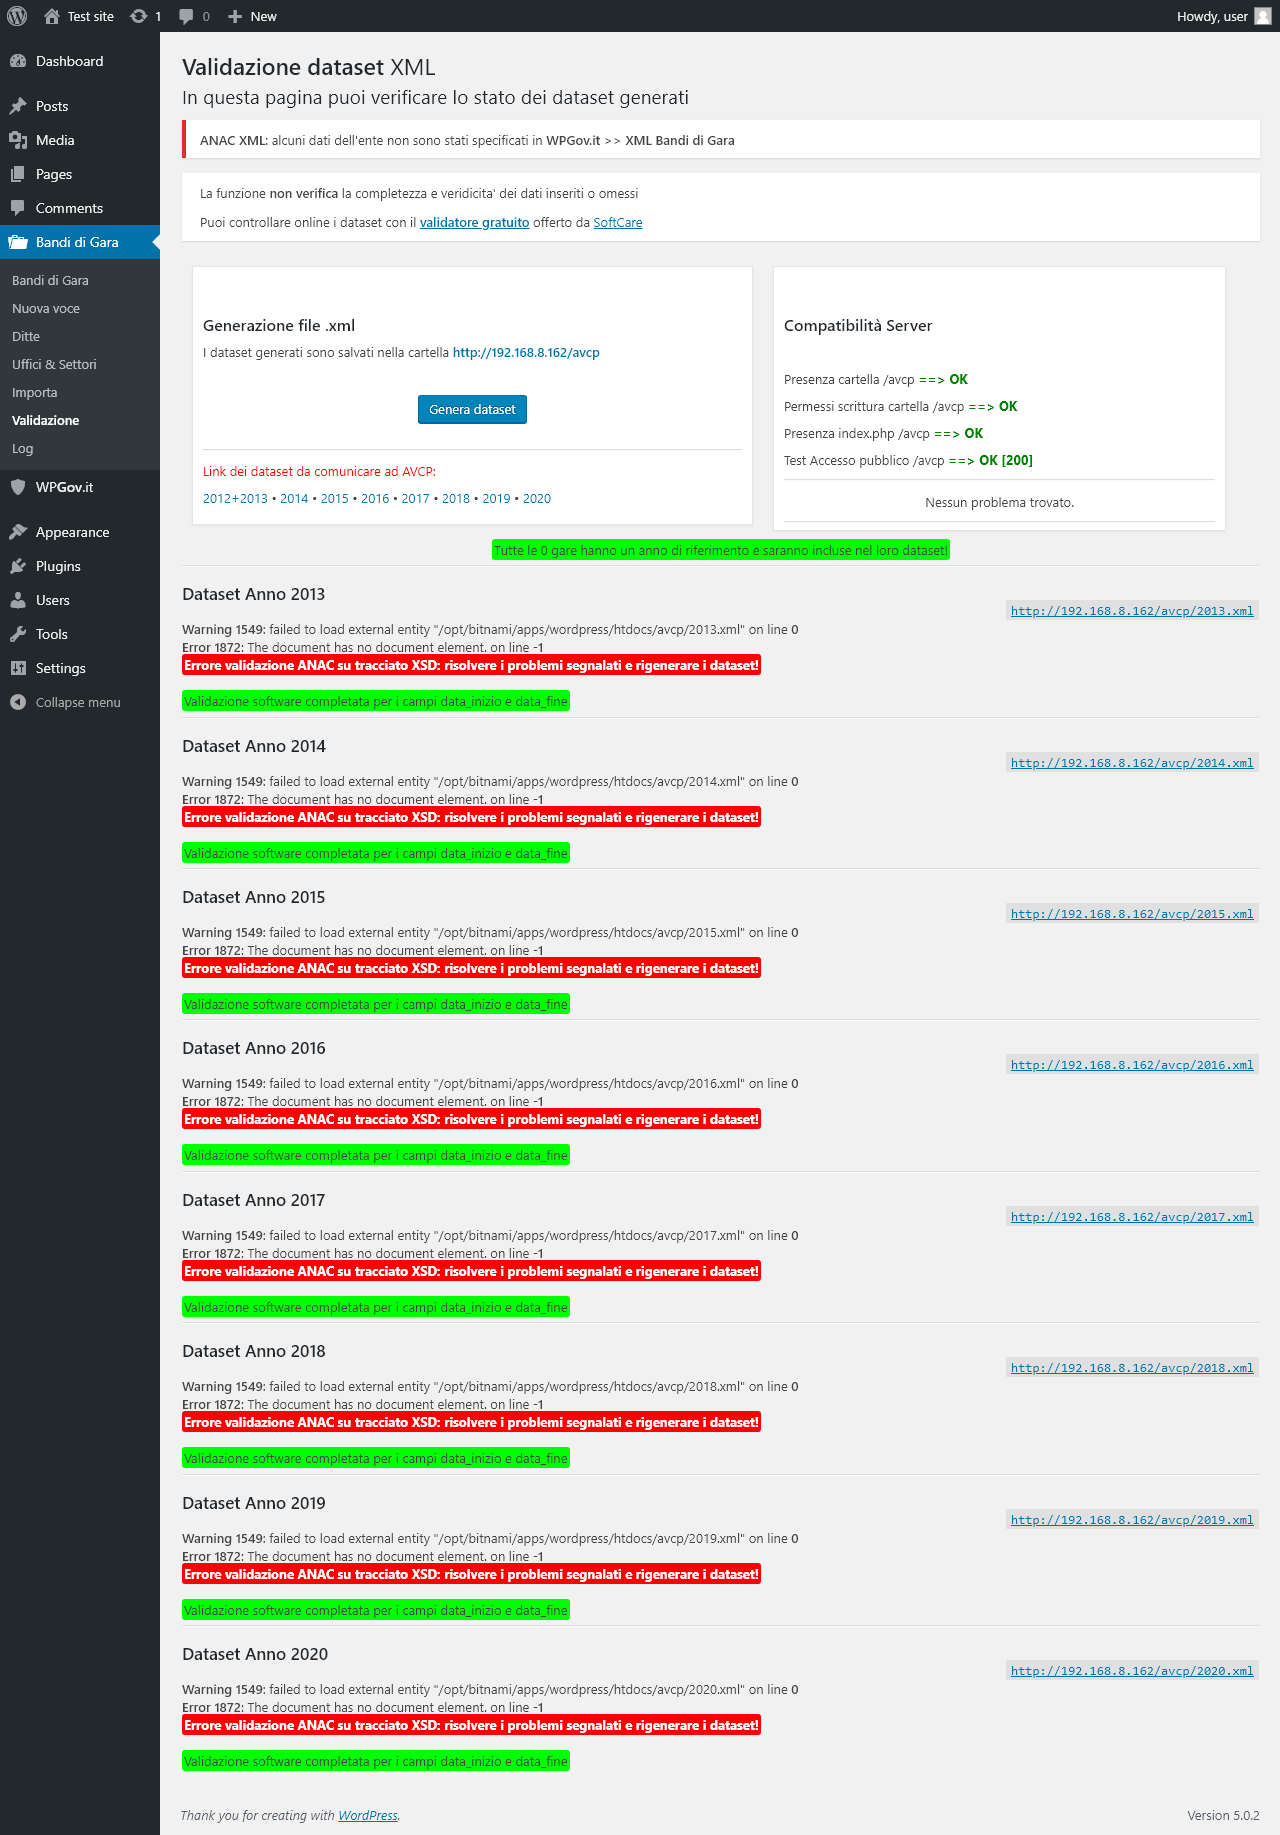Click the Comments icon in sidebar

pyautogui.click(x=18, y=208)
